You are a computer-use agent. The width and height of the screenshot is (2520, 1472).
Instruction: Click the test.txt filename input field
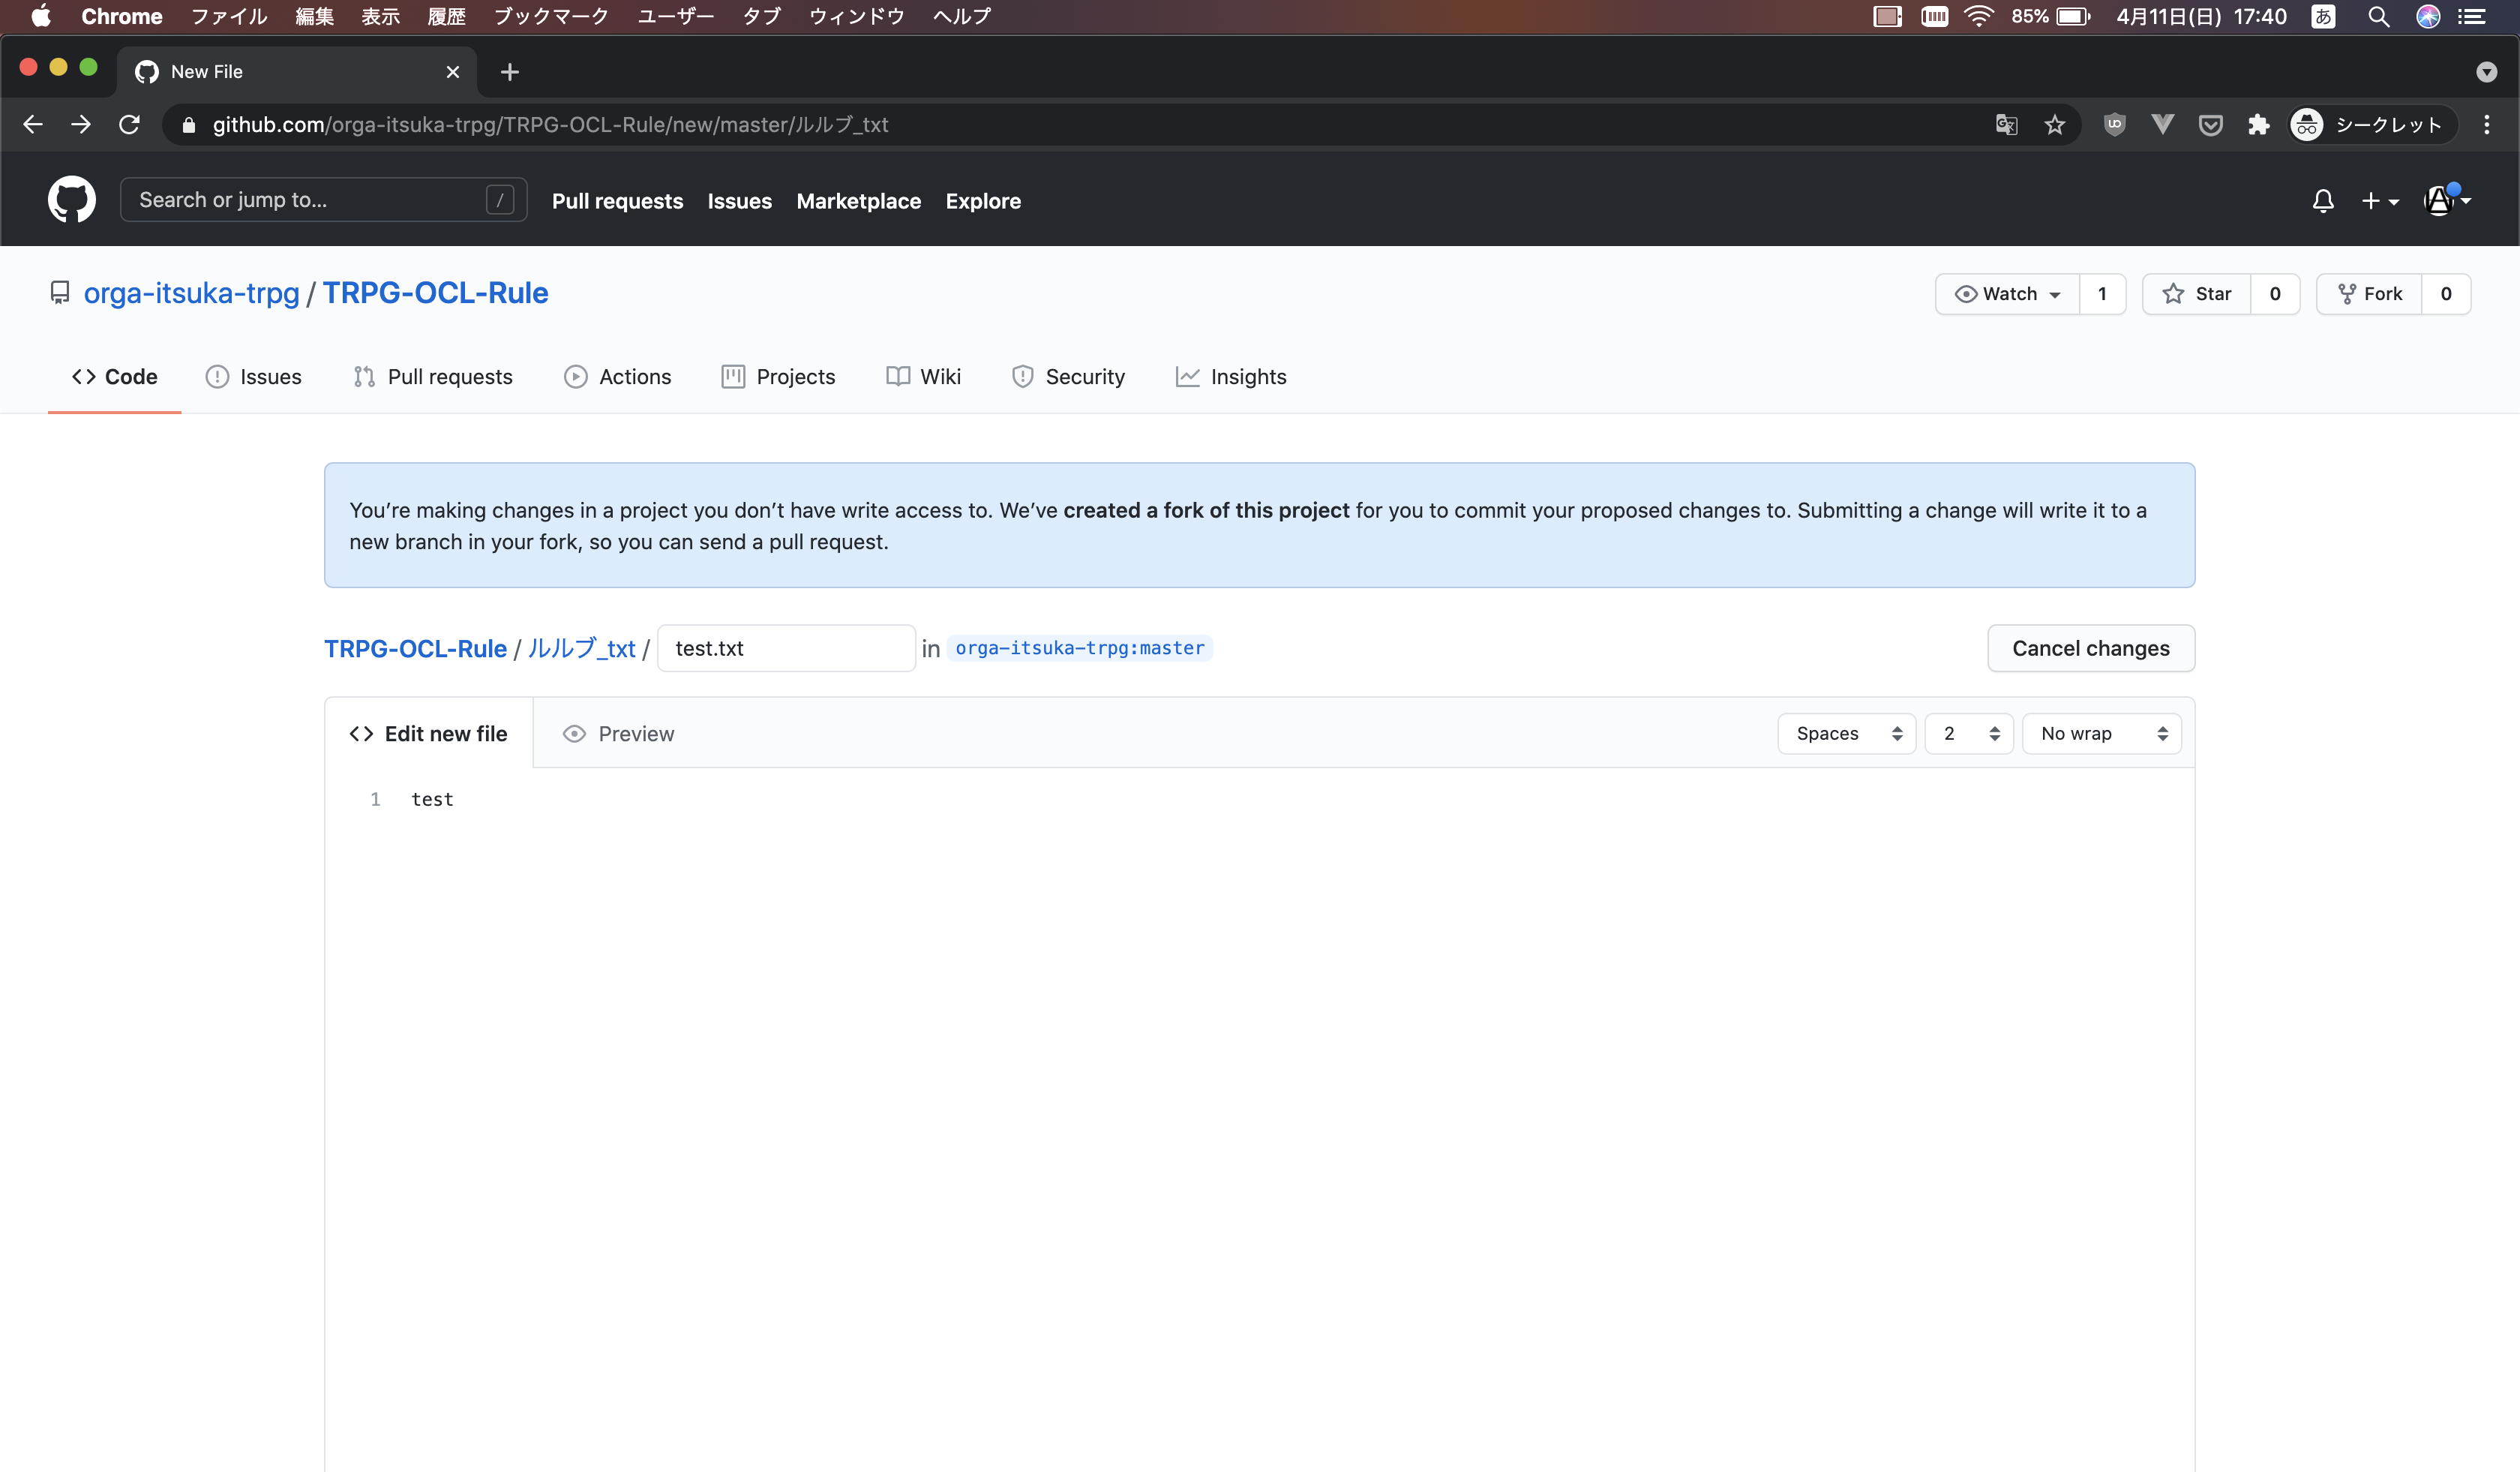[785, 649]
